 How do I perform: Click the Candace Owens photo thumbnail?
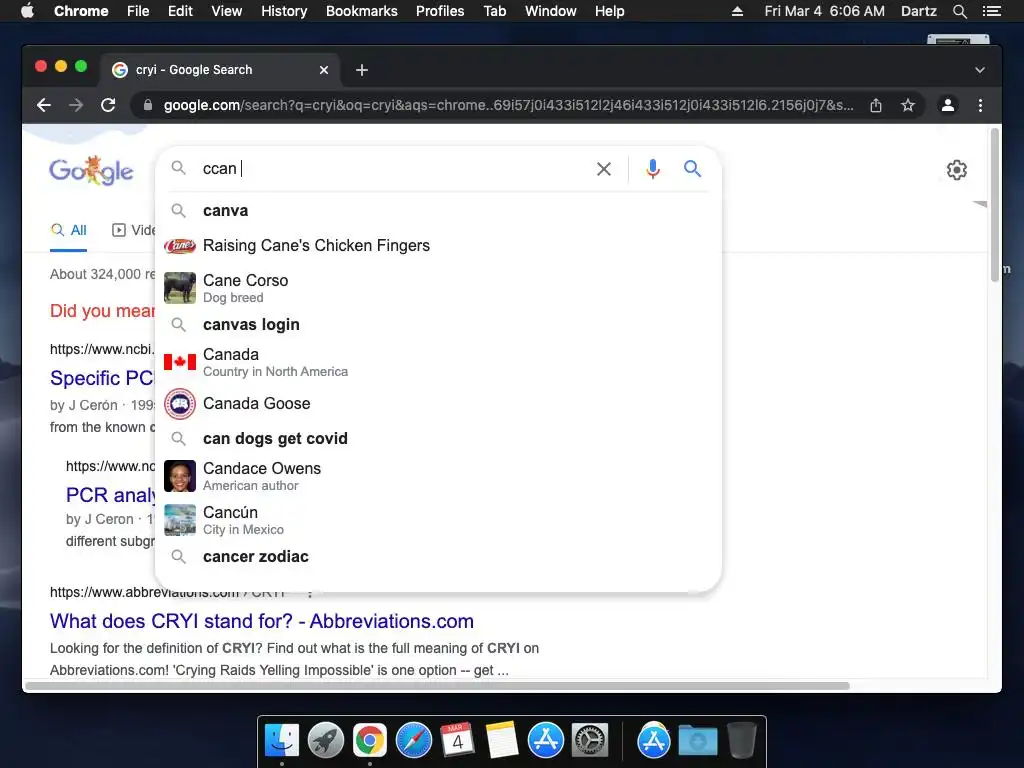[180, 476]
